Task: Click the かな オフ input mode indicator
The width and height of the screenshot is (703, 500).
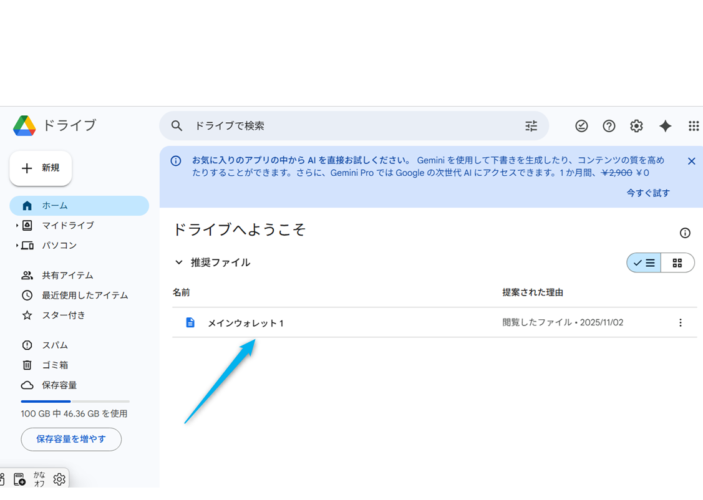Action: pyautogui.click(x=39, y=479)
